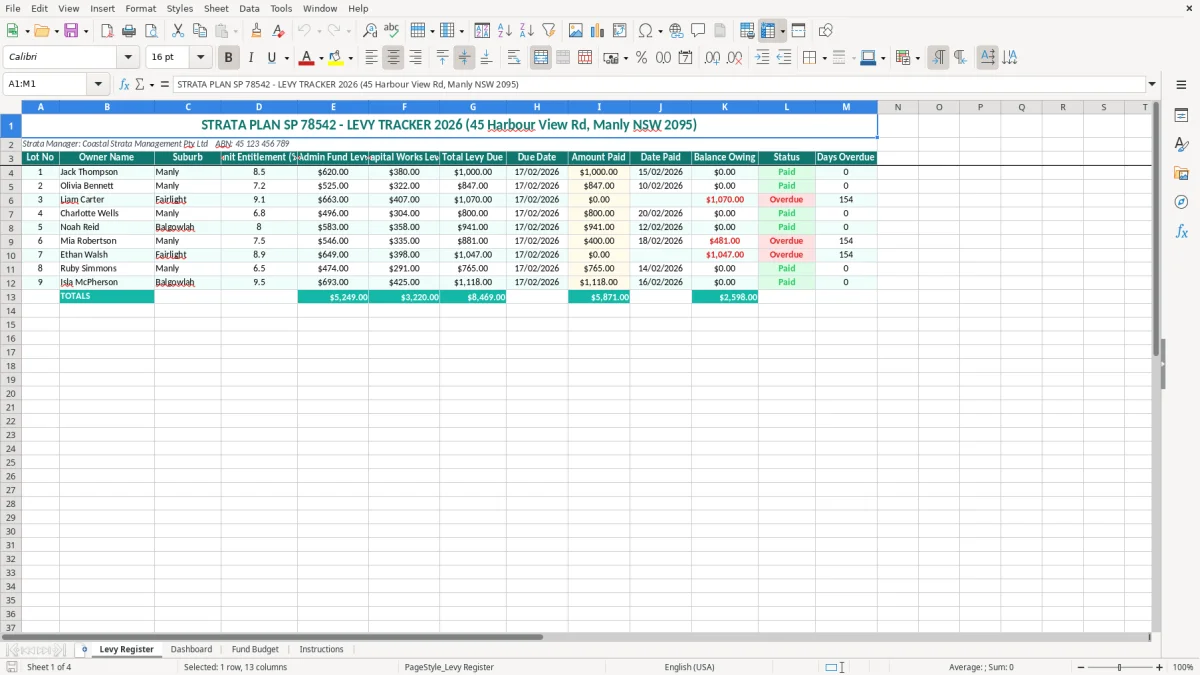Open the Sheet menu

tap(216, 8)
